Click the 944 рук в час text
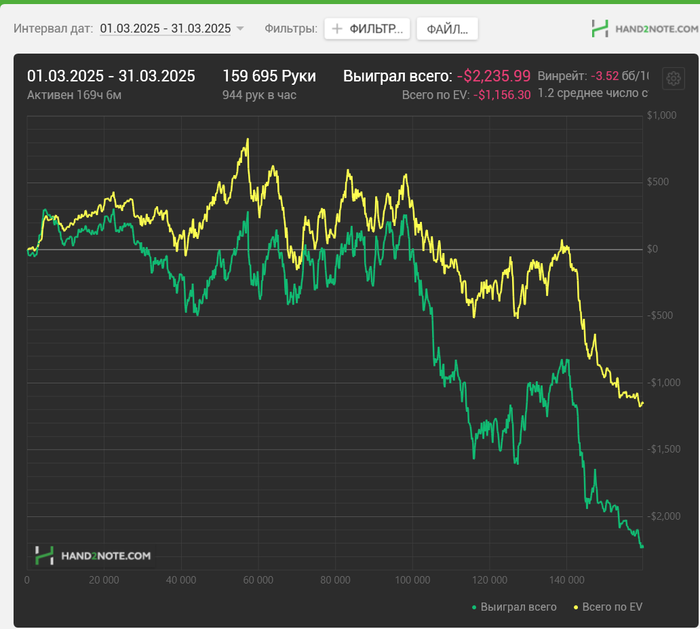Viewport: 700px width, 629px height. click(x=259, y=95)
